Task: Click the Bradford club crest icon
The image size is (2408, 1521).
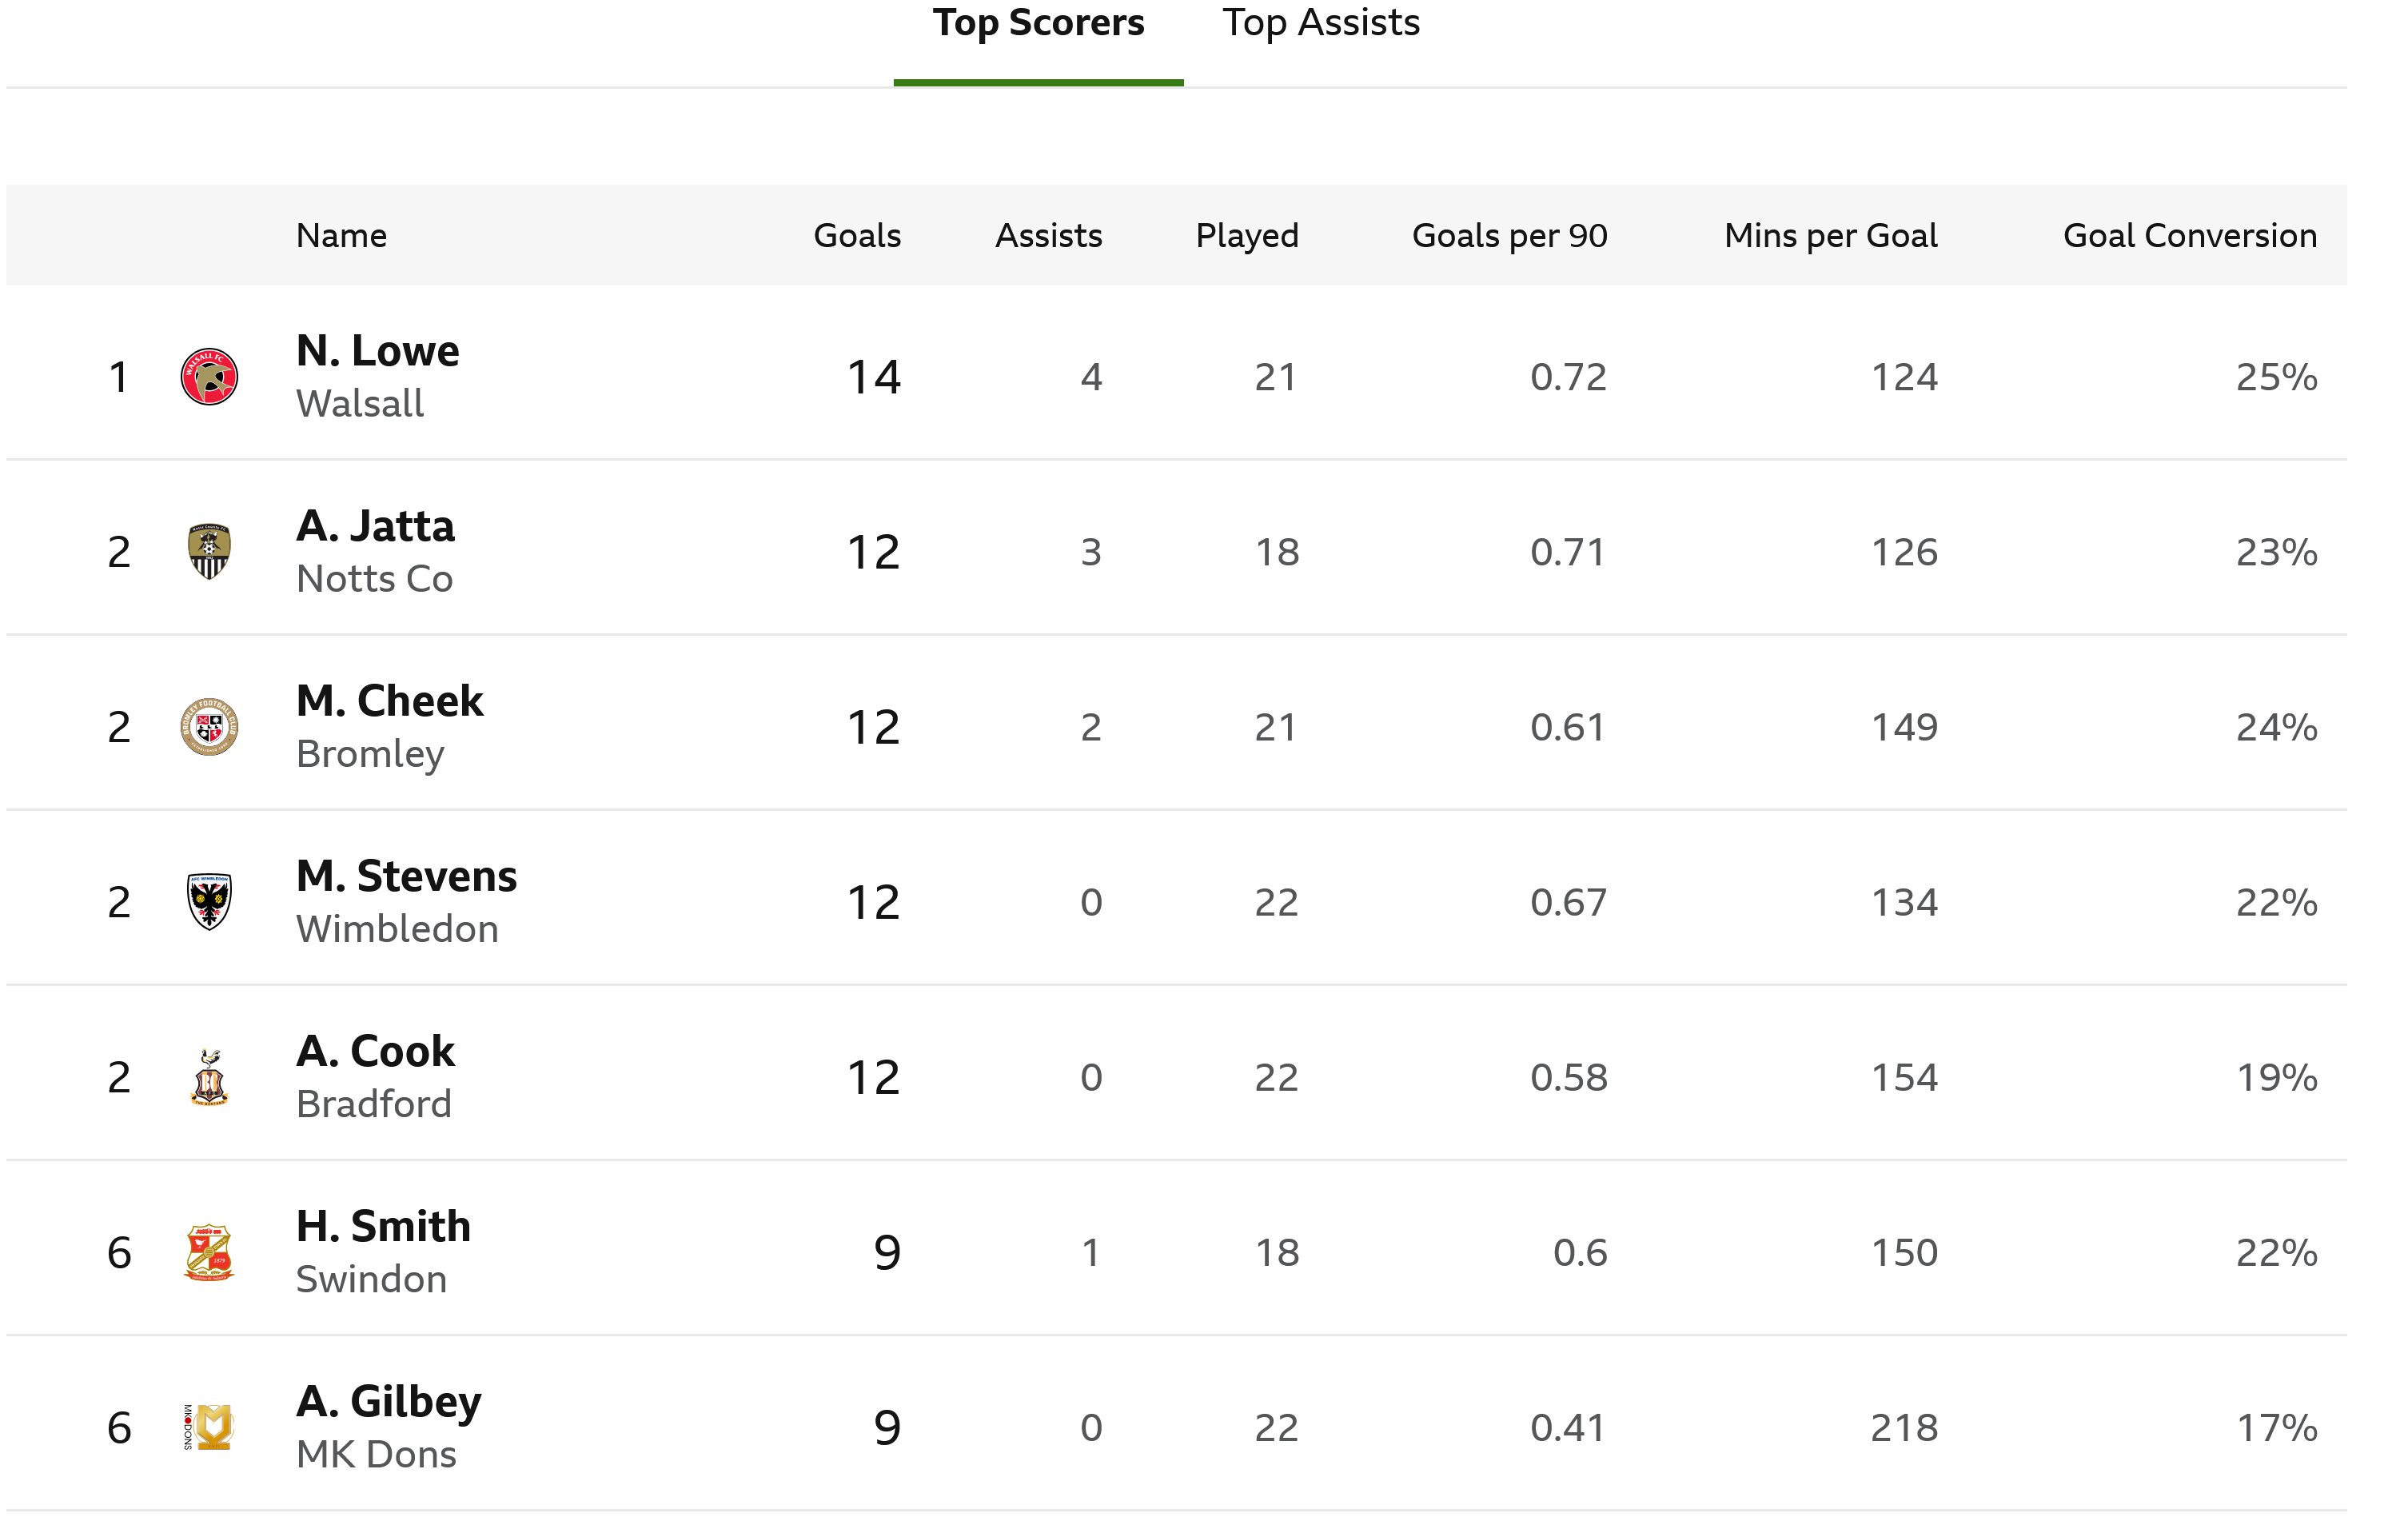Action: tap(209, 1077)
